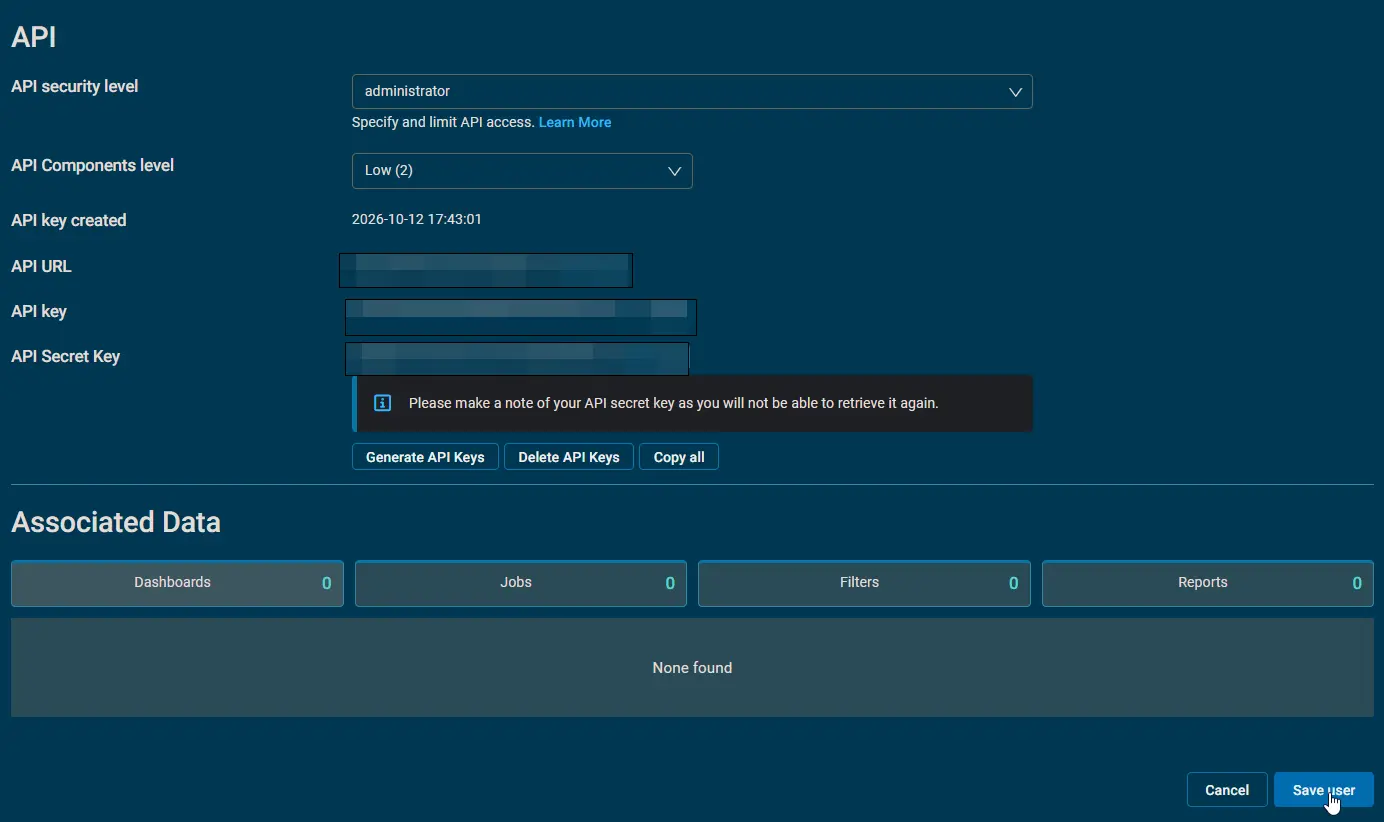This screenshot has width=1384, height=822.
Task: Click the blurred API key value
Action: pyautogui.click(x=521, y=317)
